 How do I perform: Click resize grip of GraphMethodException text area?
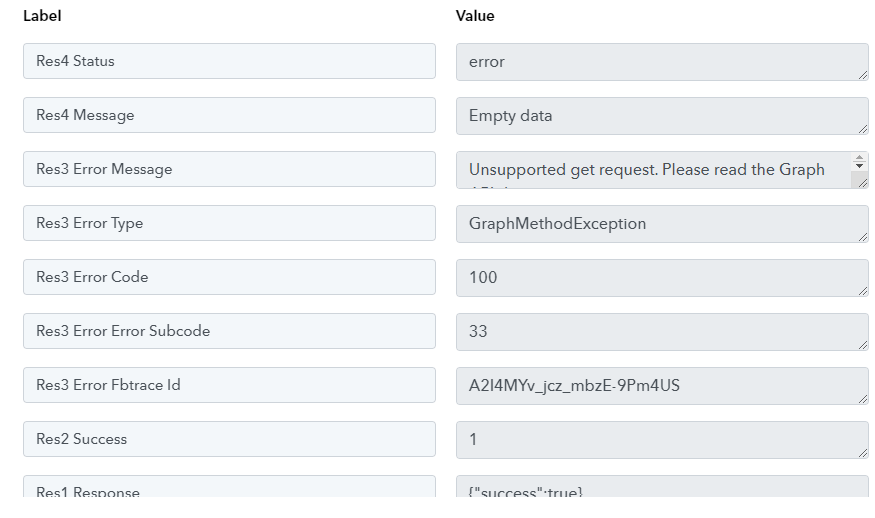(x=863, y=237)
